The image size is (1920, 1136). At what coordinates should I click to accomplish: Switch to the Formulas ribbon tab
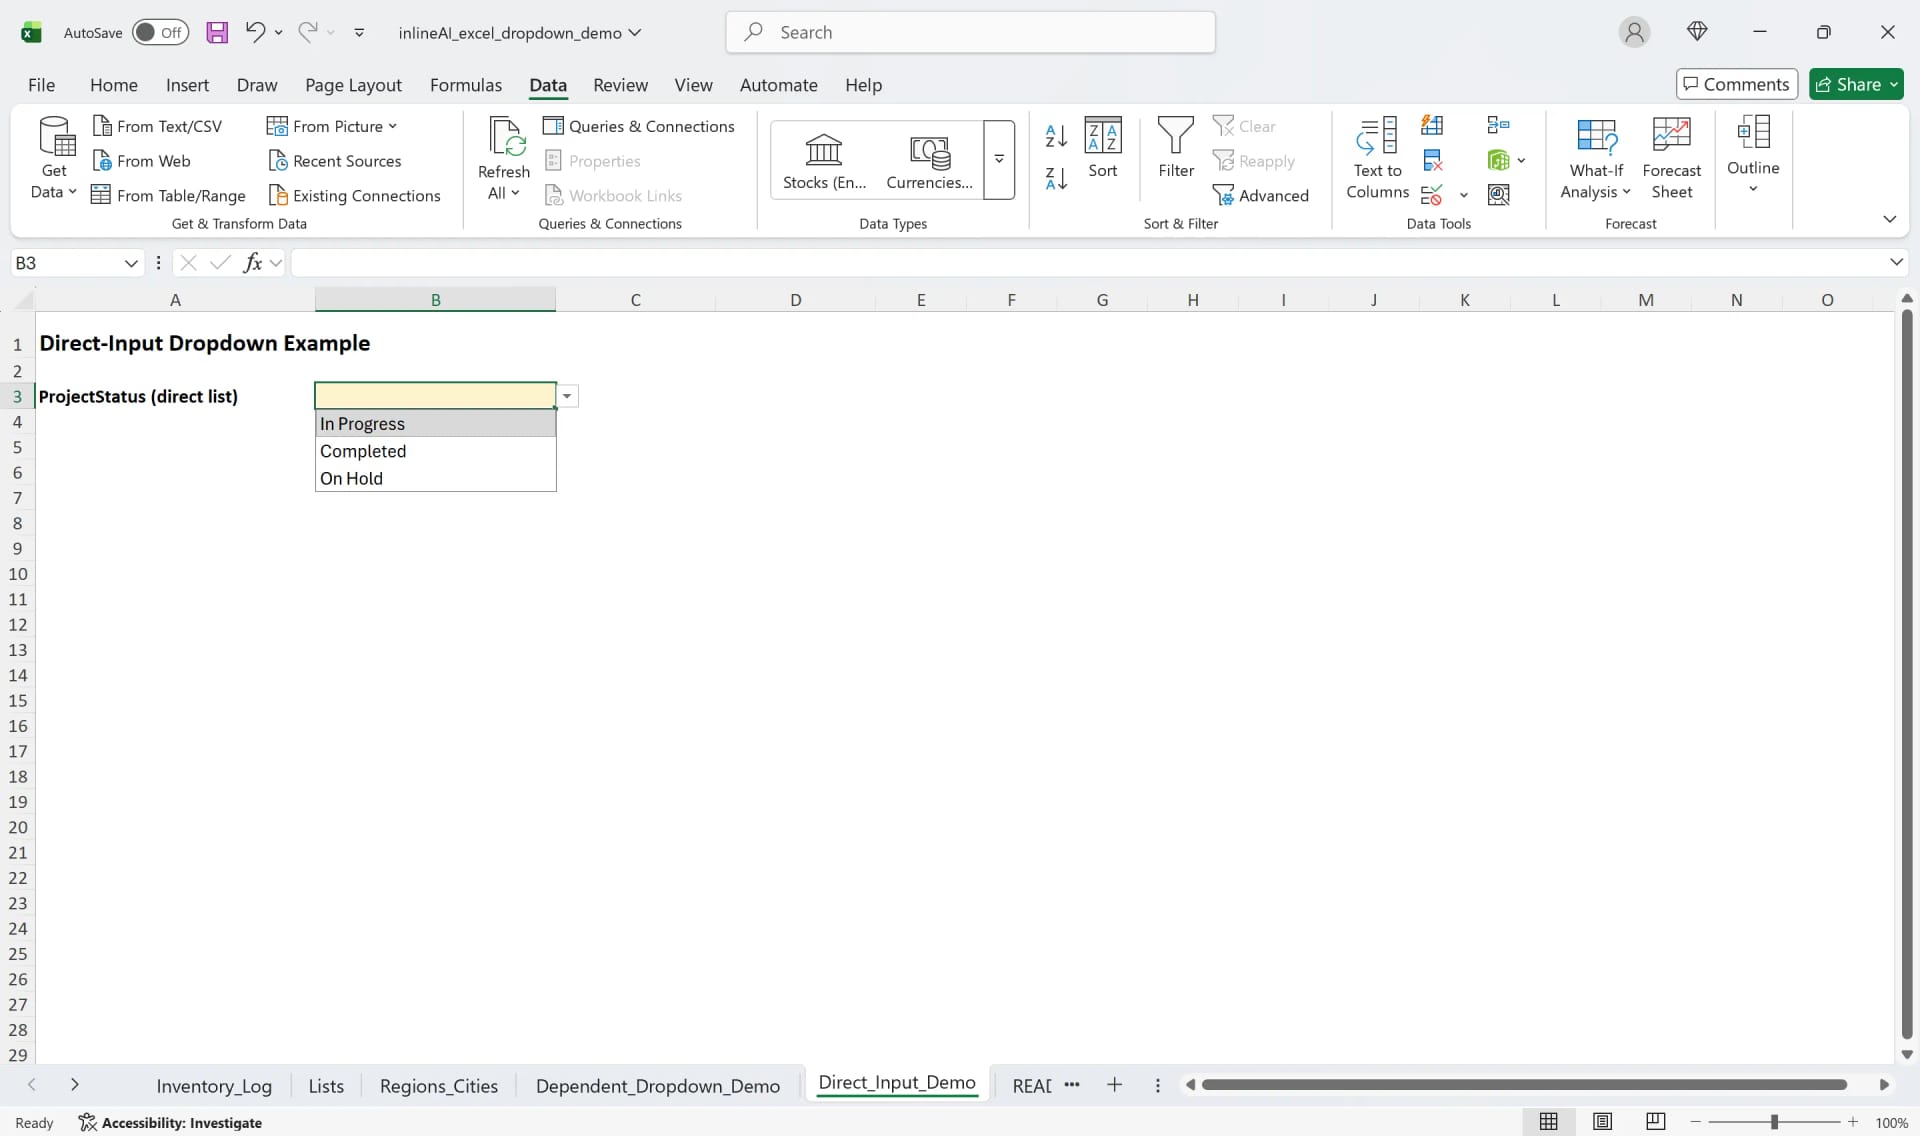tap(466, 85)
